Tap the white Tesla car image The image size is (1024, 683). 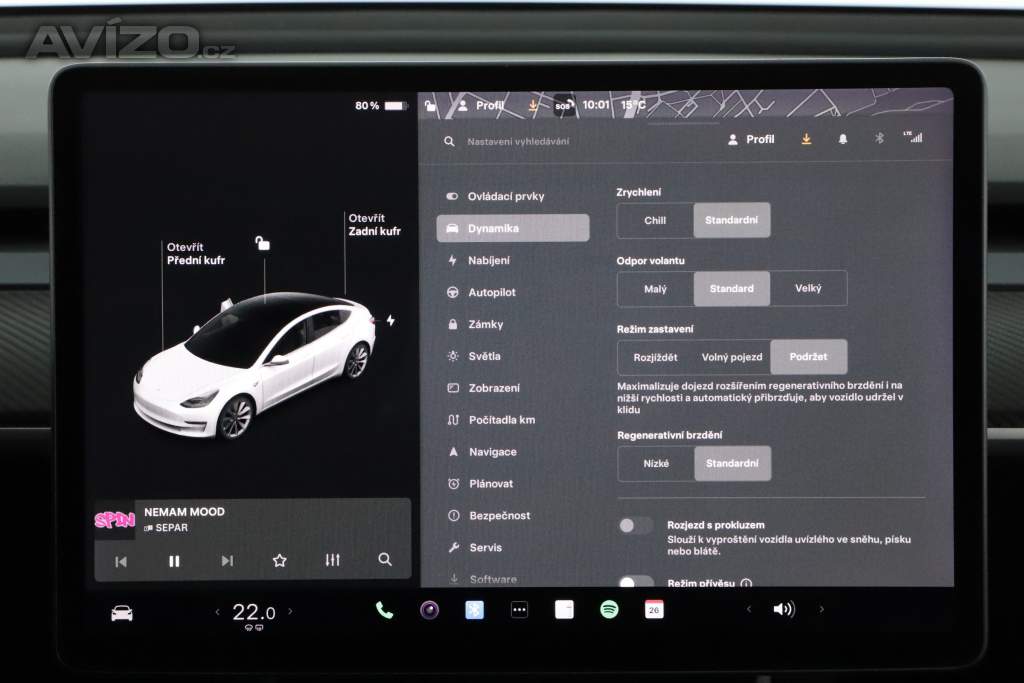coord(255,366)
